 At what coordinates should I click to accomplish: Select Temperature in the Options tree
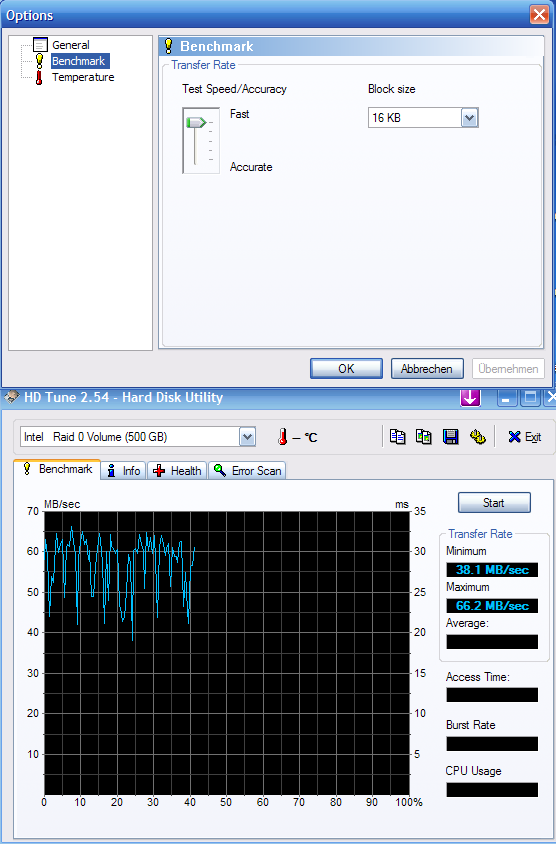(83, 77)
